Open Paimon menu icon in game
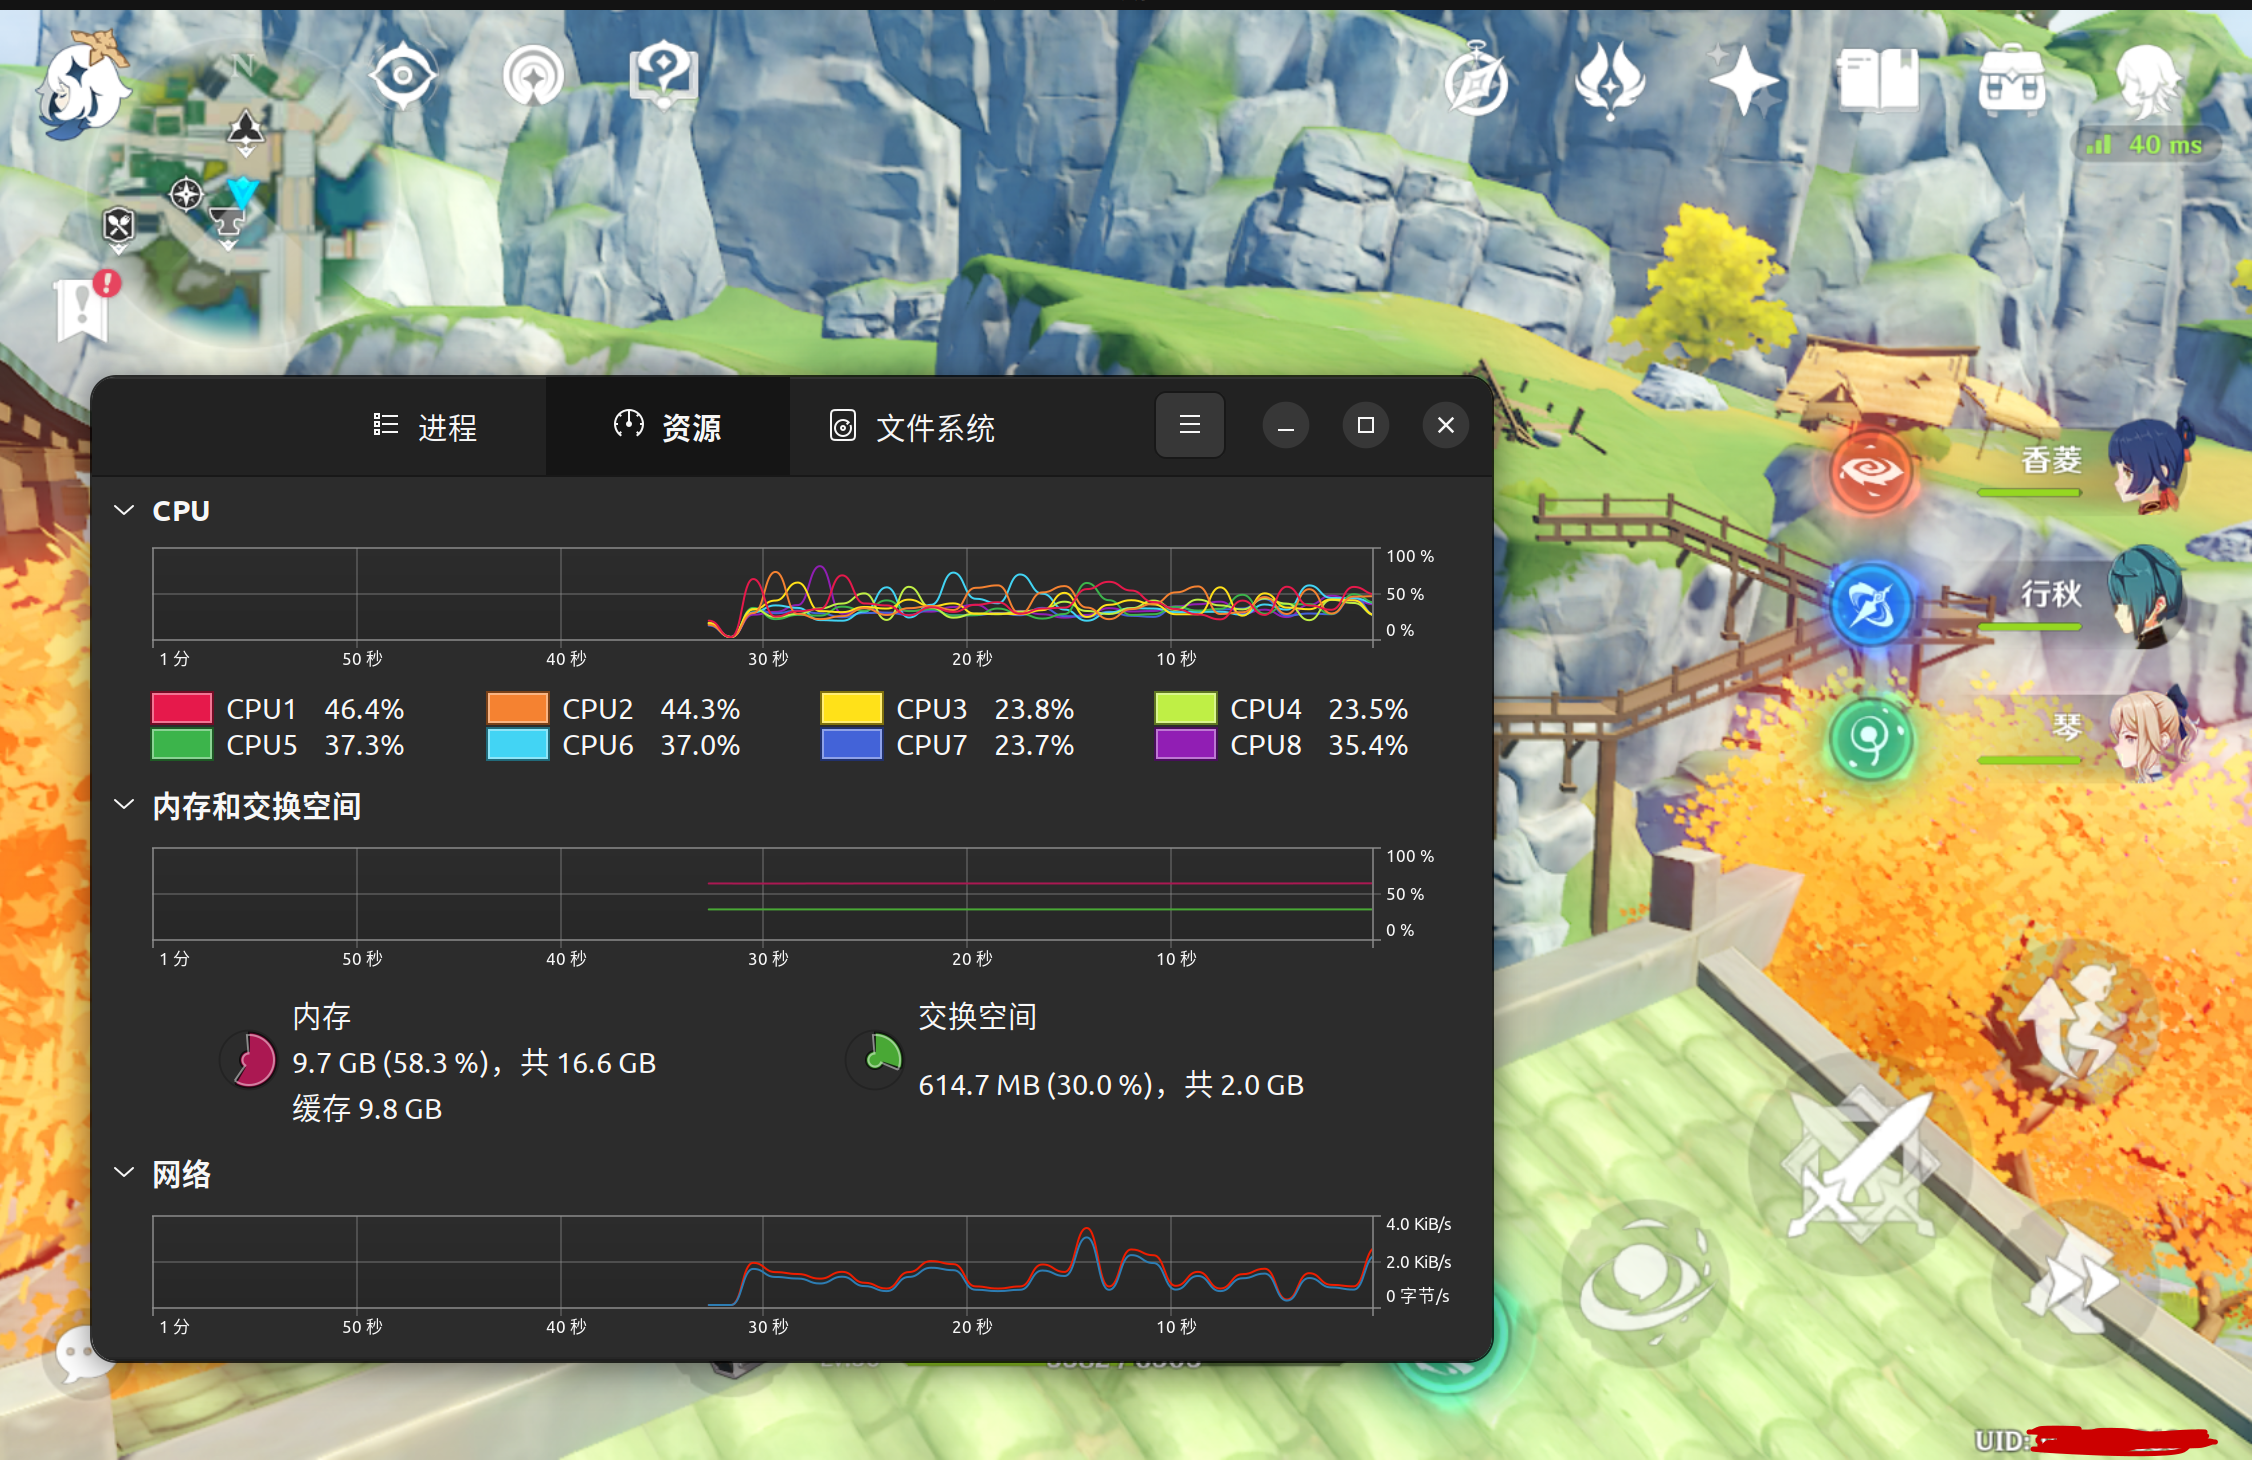 84,85
